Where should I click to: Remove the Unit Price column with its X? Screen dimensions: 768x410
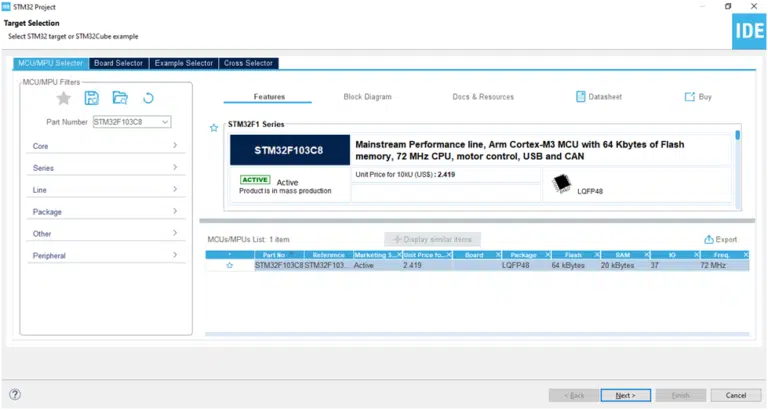click(x=449, y=255)
